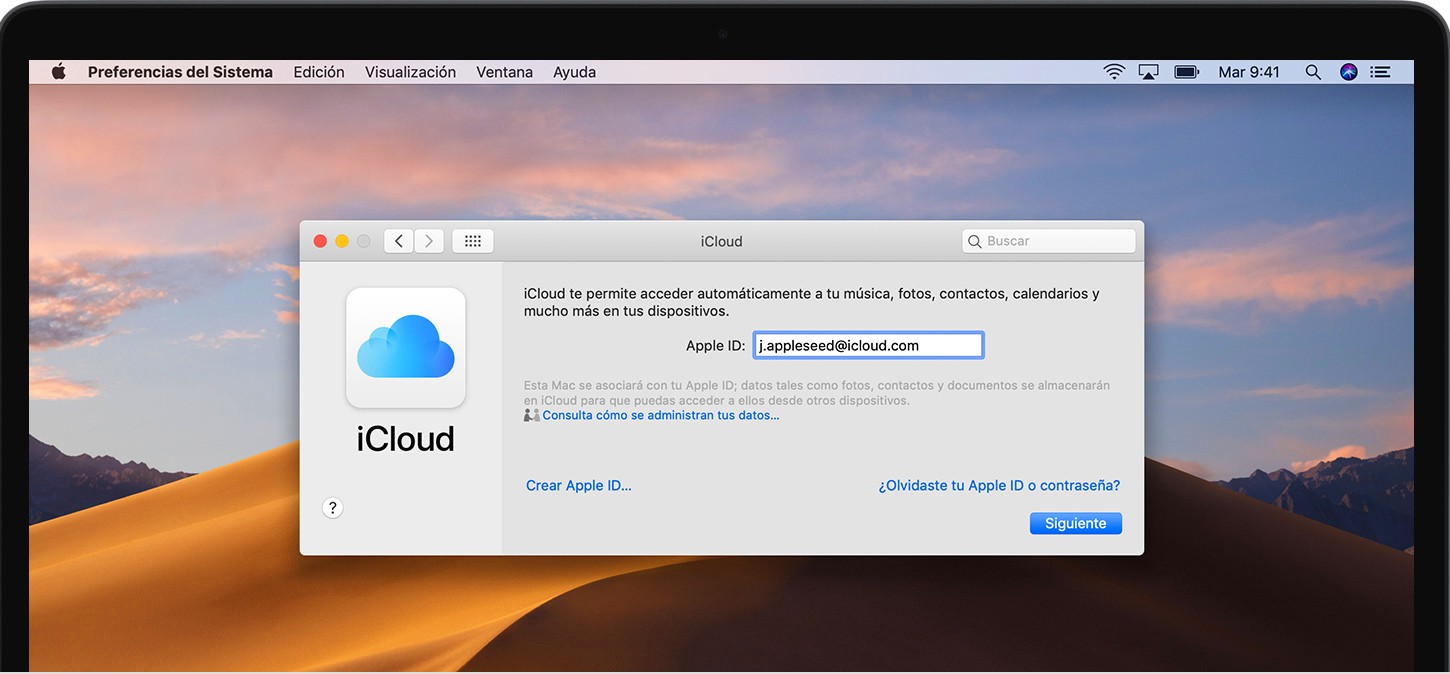
Task: Open 'Consulta cómo se administran tus datos' link
Action: pyautogui.click(x=661, y=415)
